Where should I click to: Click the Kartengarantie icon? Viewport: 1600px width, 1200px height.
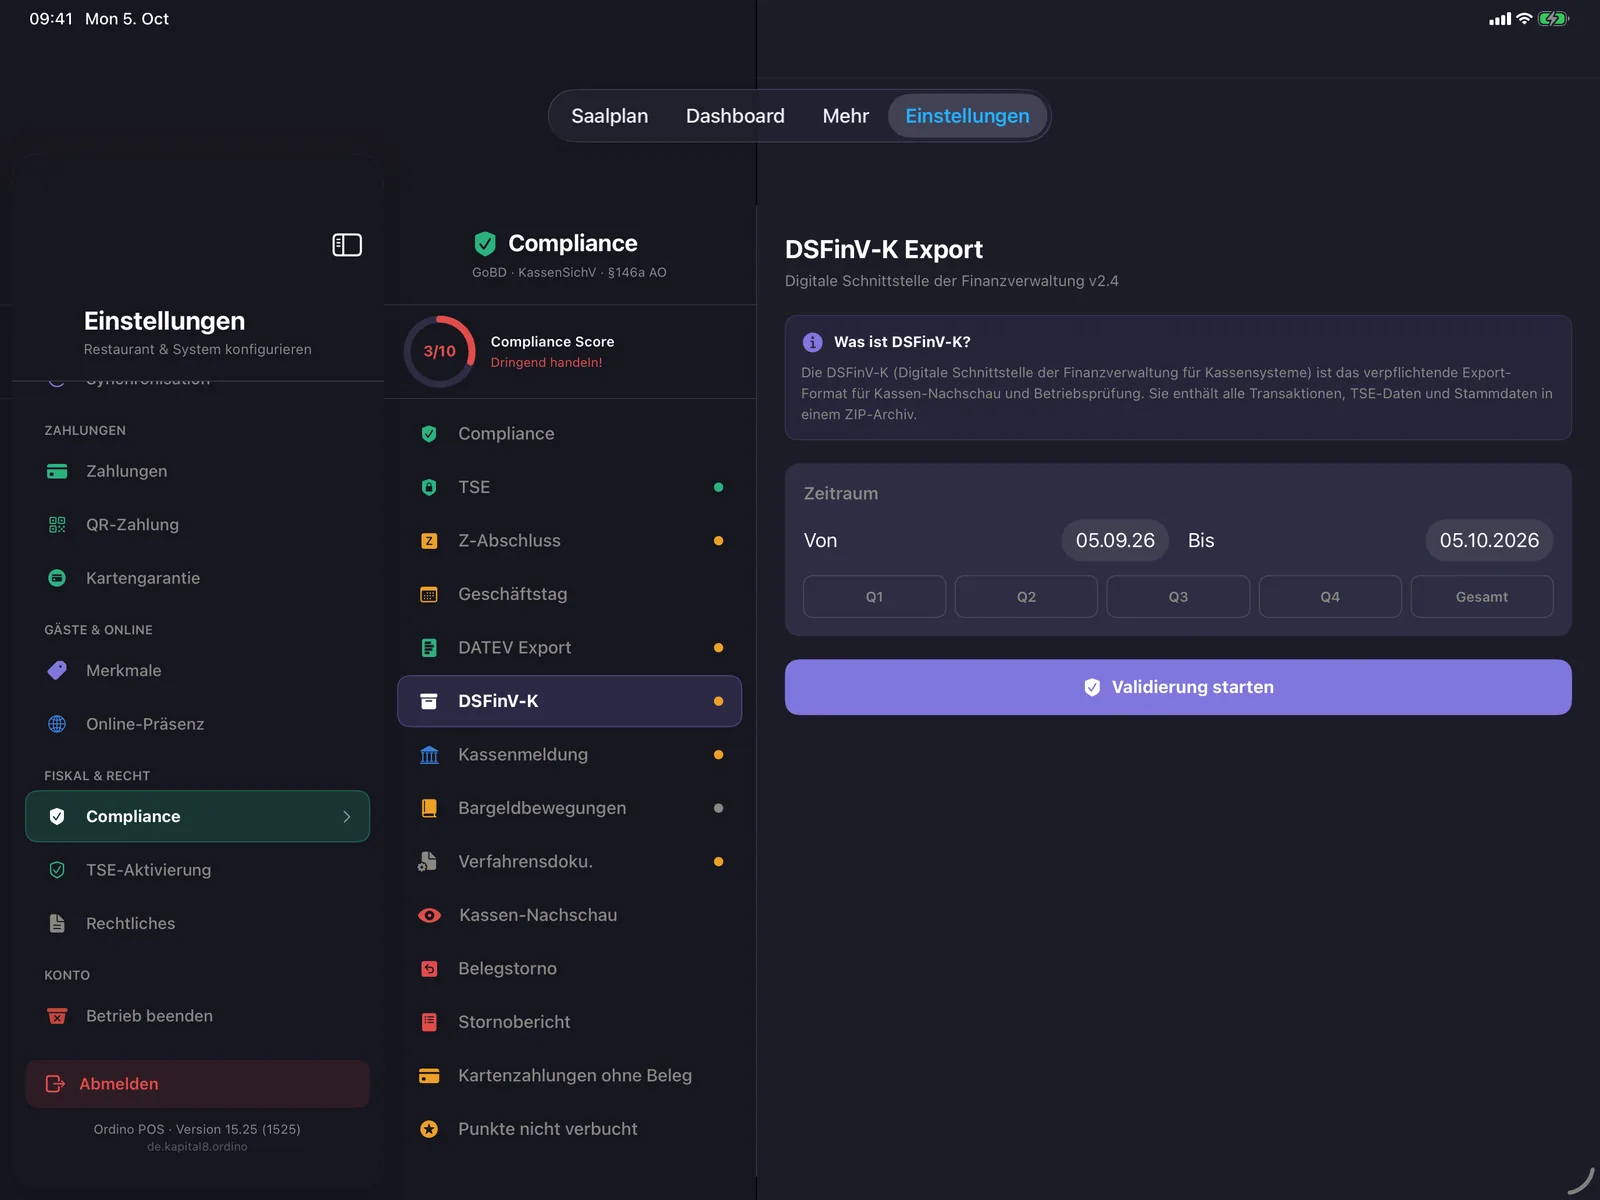coord(57,578)
